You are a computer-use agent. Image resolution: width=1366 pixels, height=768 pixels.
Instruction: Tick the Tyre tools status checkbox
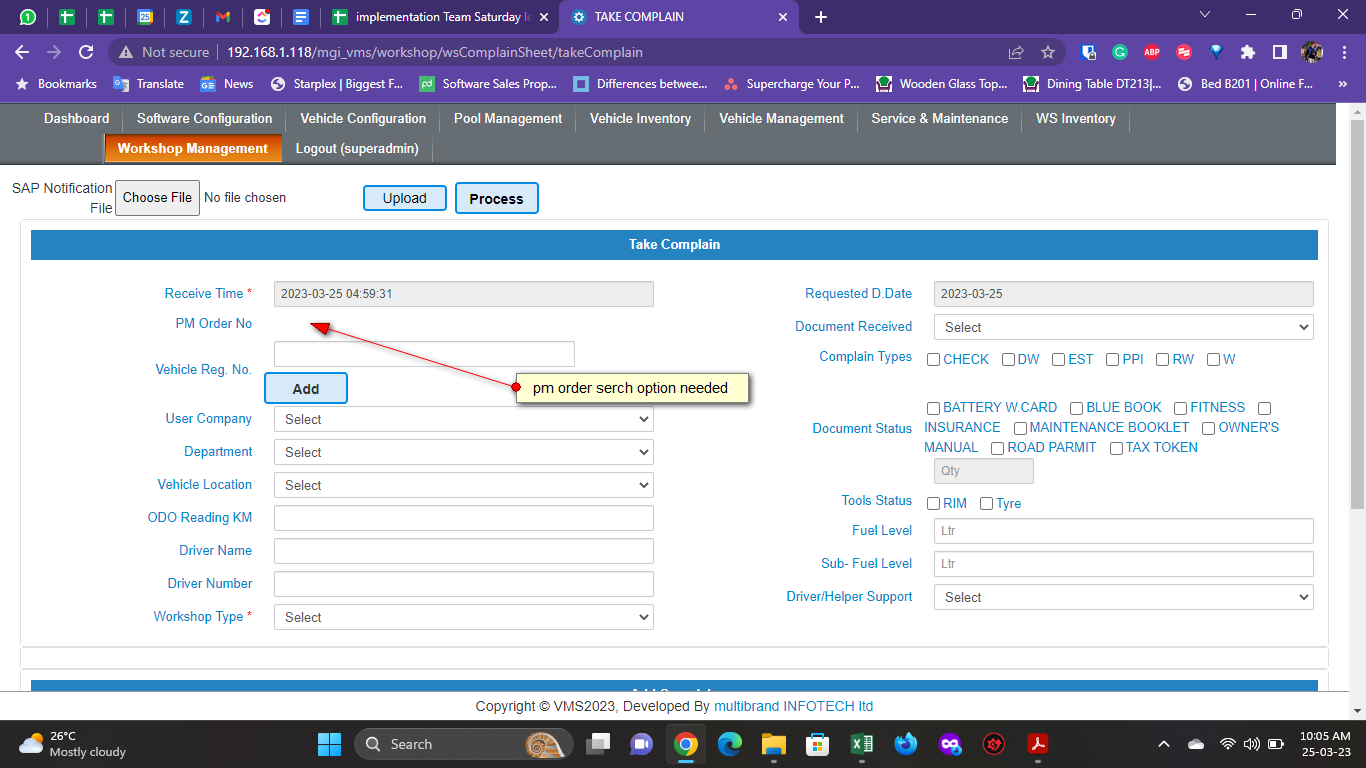point(986,504)
